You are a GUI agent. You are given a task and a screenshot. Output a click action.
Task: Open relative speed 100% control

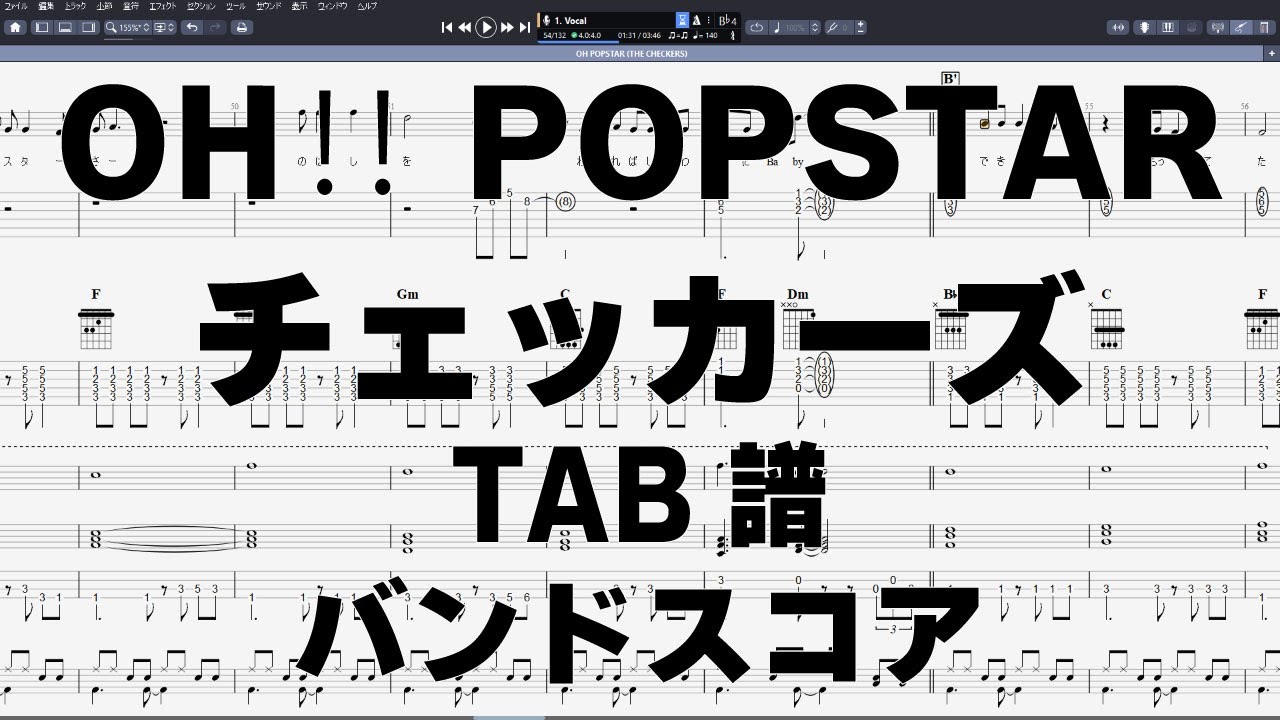[789, 27]
